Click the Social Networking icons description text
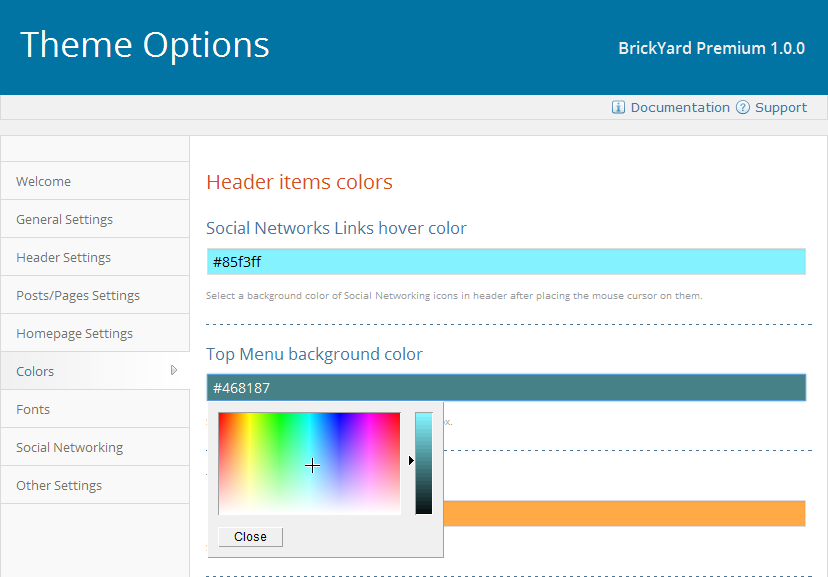The image size is (828, 577). [454, 296]
